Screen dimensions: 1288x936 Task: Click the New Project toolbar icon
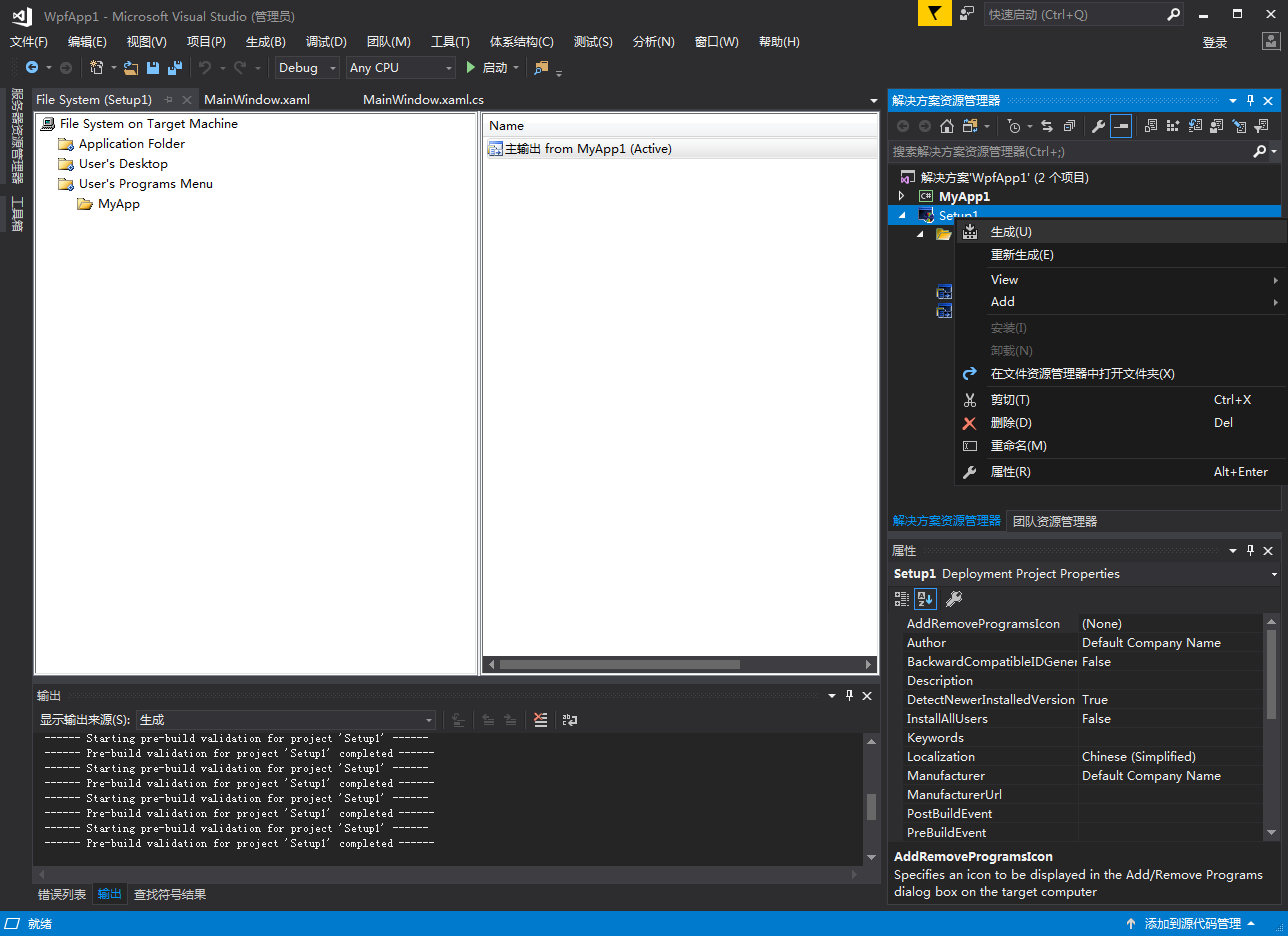click(97, 68)
